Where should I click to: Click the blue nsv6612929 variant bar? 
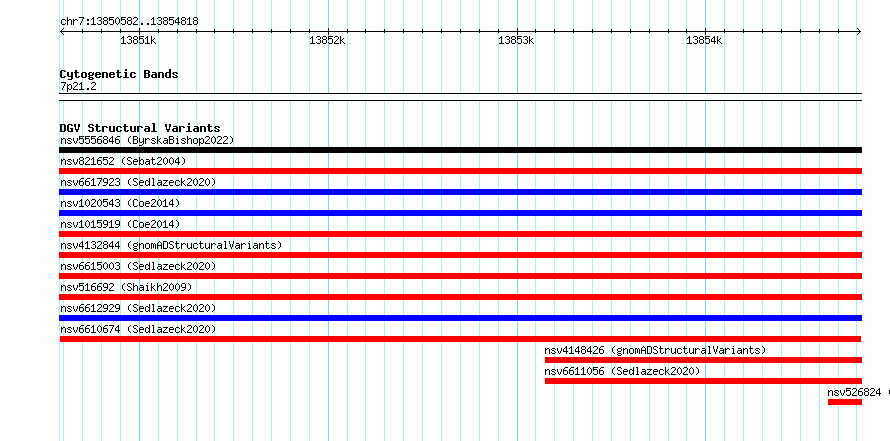pos(460,318)
